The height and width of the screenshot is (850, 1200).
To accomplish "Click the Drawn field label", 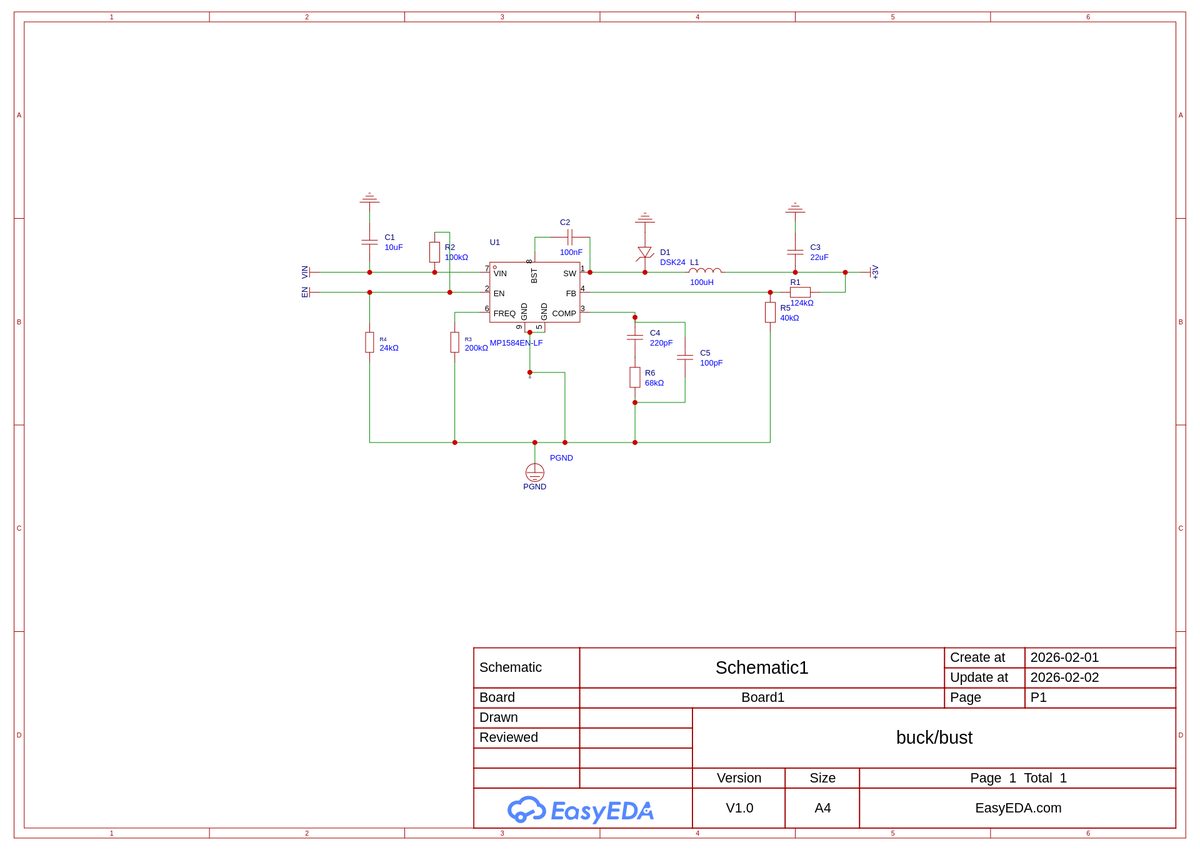I will [x=499, y=717].
